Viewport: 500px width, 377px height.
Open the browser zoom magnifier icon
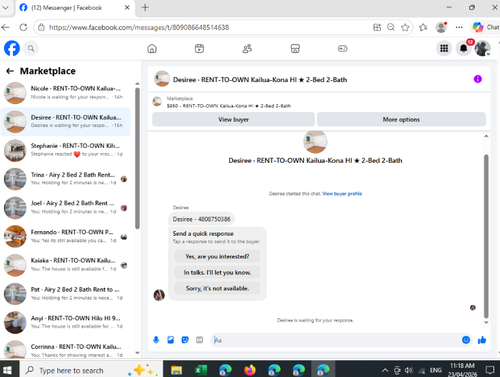(391, 27)
